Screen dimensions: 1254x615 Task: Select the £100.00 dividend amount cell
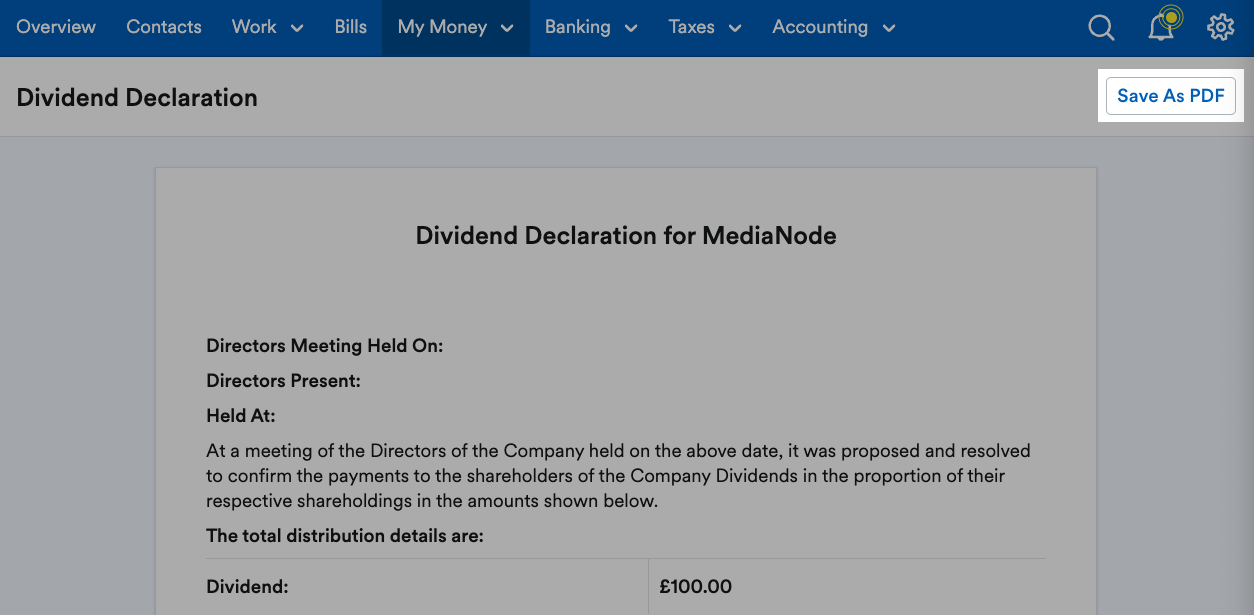[x=696, y=587]
